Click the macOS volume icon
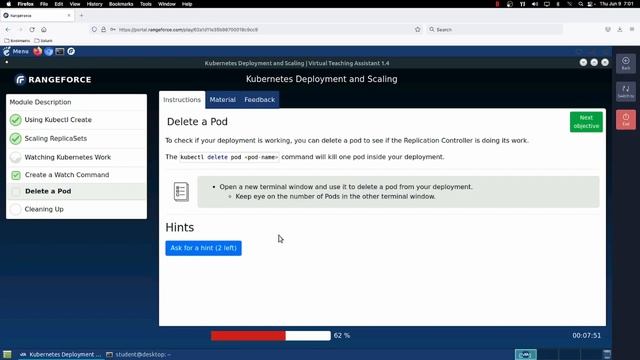Viewport: 640px width, 360px height. 535,4
